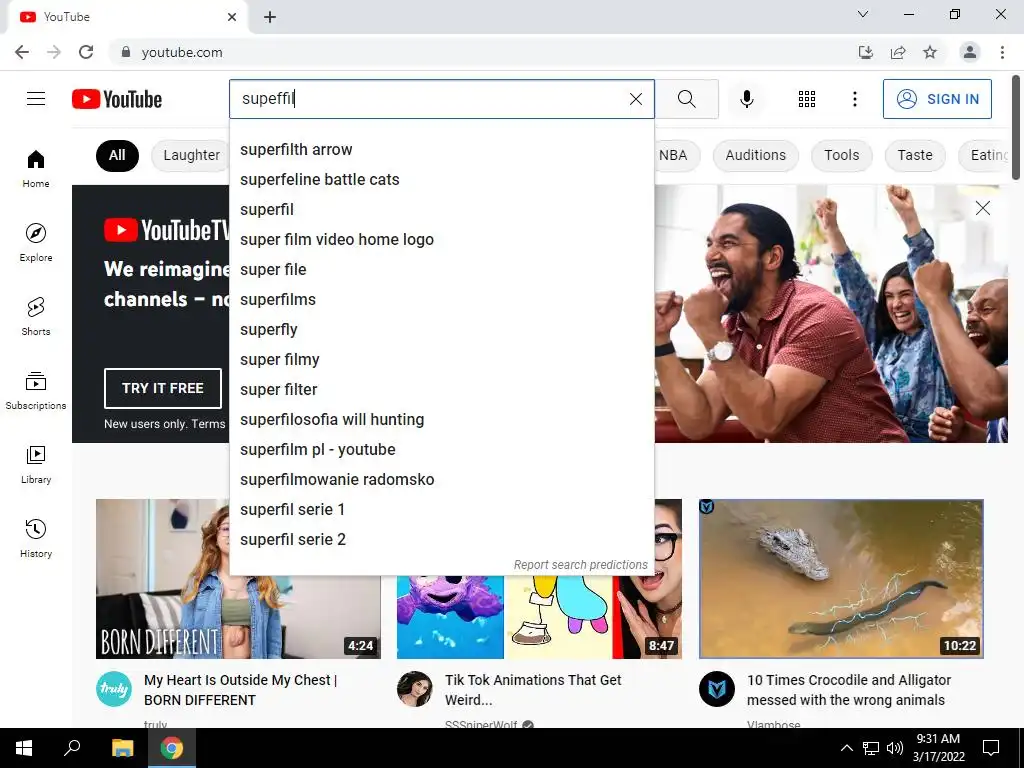
Task: Select the NBA filter chip
Action: tap(673, 155)
